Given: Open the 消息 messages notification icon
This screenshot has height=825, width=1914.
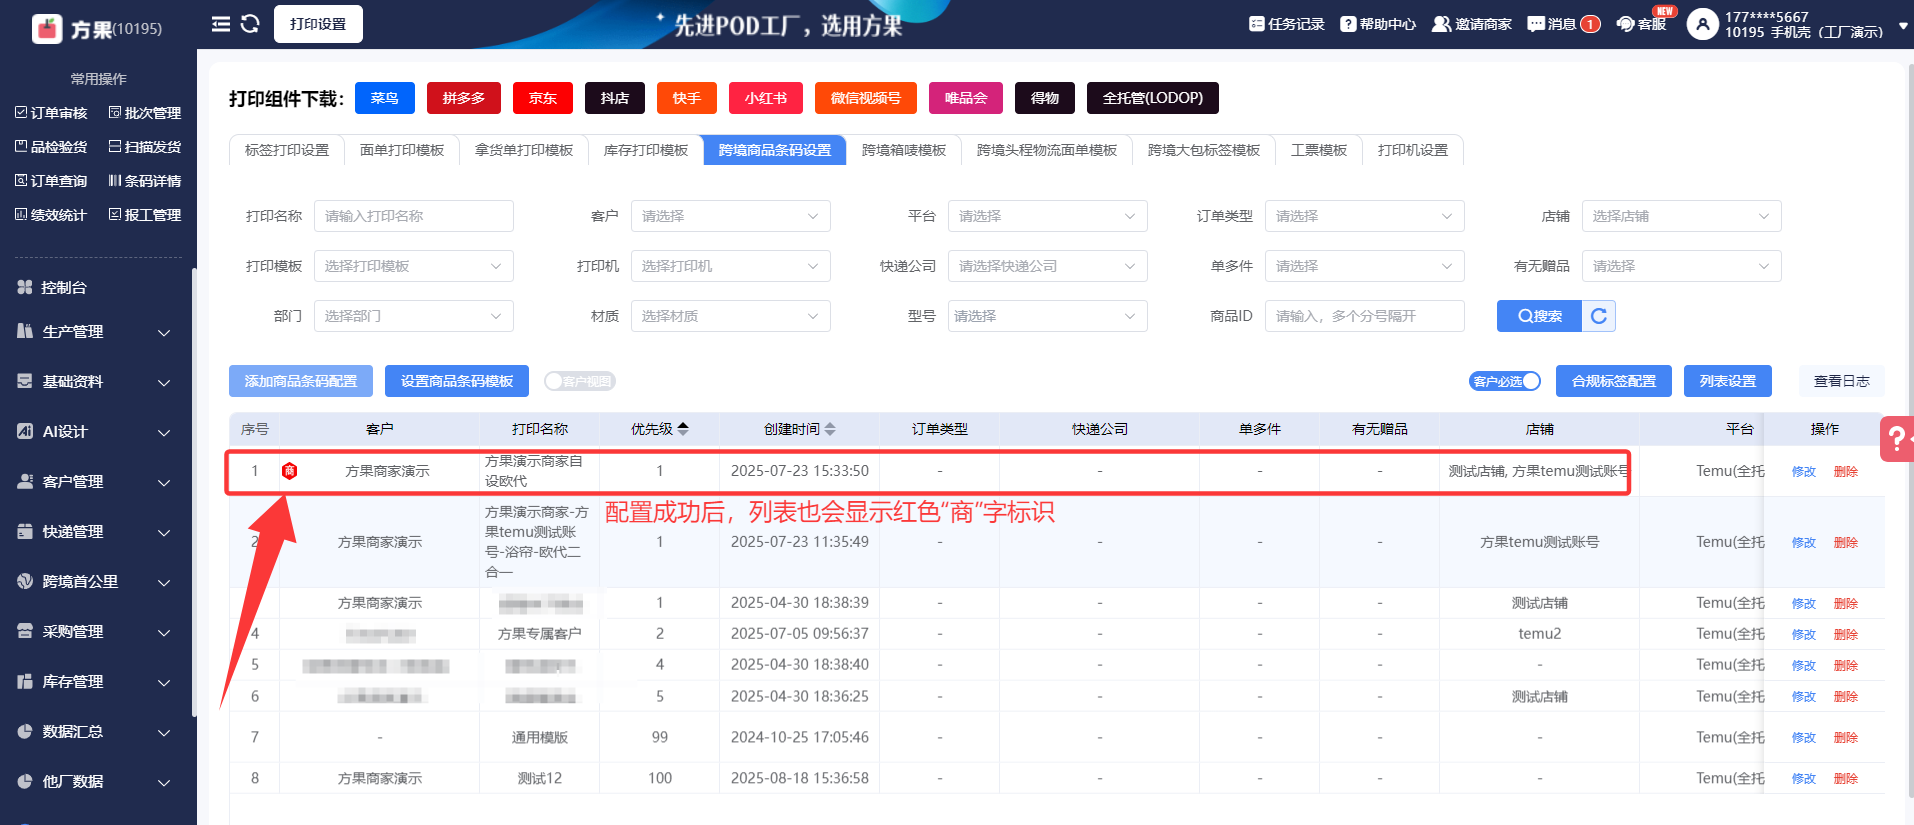Looking at the screenshot, I should tap(1536, 24).
